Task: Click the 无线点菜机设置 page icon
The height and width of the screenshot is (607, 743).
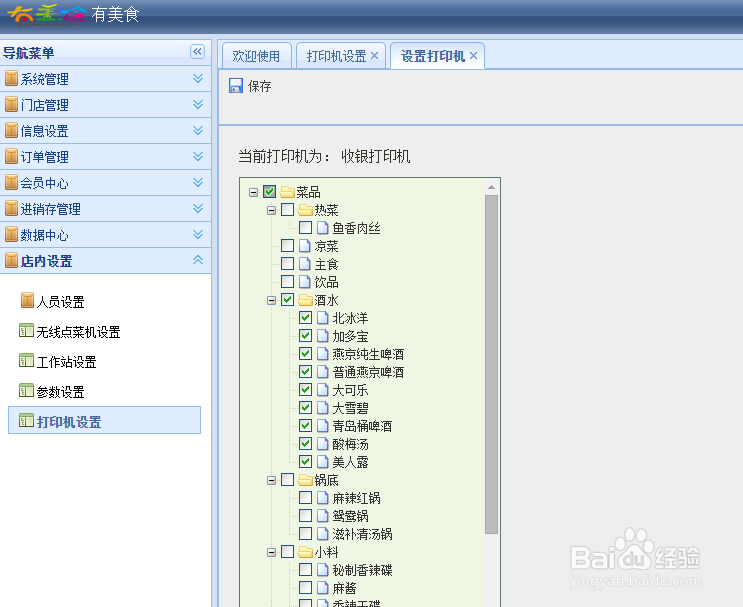Action: (26, 331)
